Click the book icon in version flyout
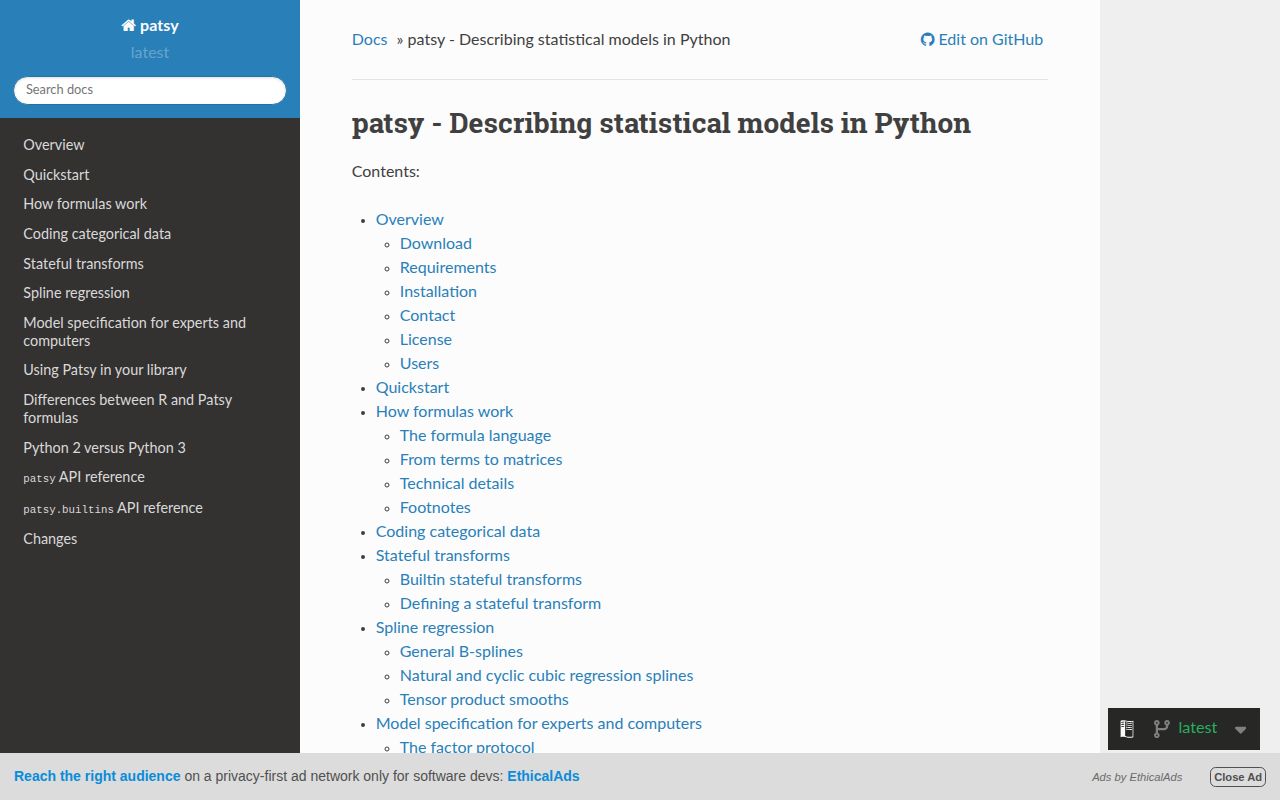This screenshot has height=800, width=1280. [x=1127, y=729]
